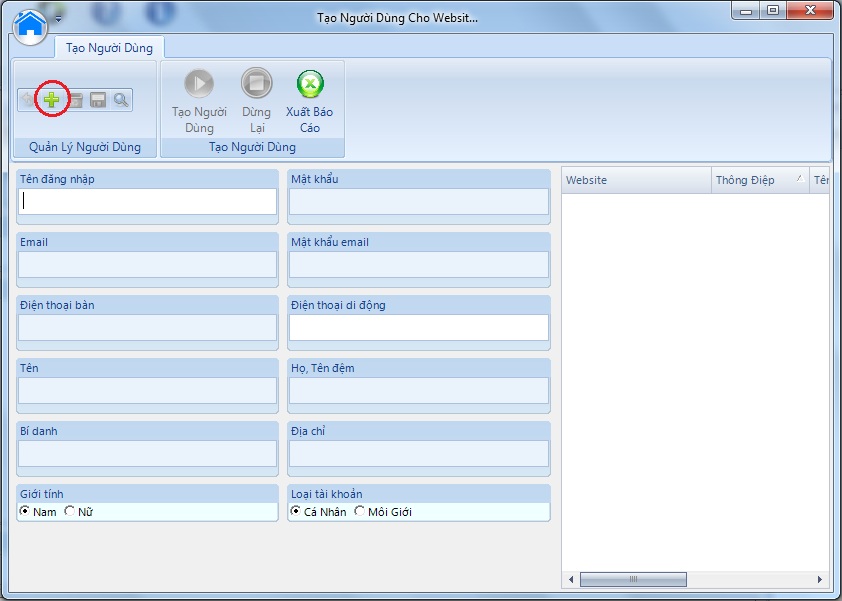This screenshot has width=842, height=601.
Task: Click the Xuất Báo Cáo Excel icon
Action: tap(310, 84)
